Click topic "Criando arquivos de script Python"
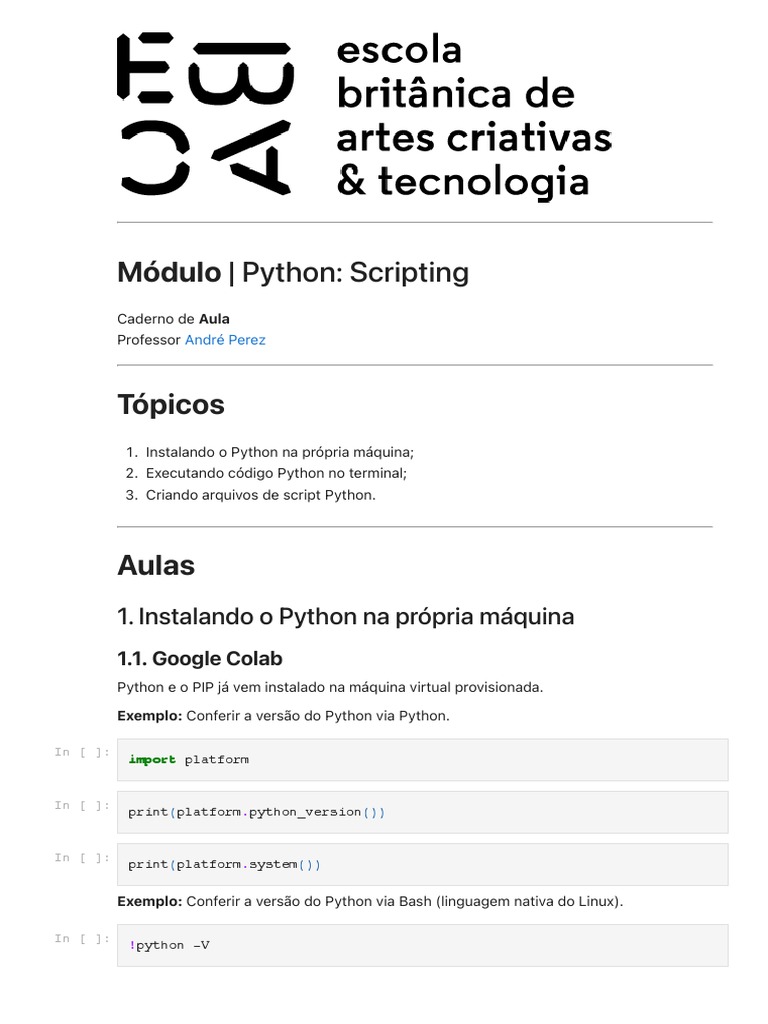 (x=260, y=495)
